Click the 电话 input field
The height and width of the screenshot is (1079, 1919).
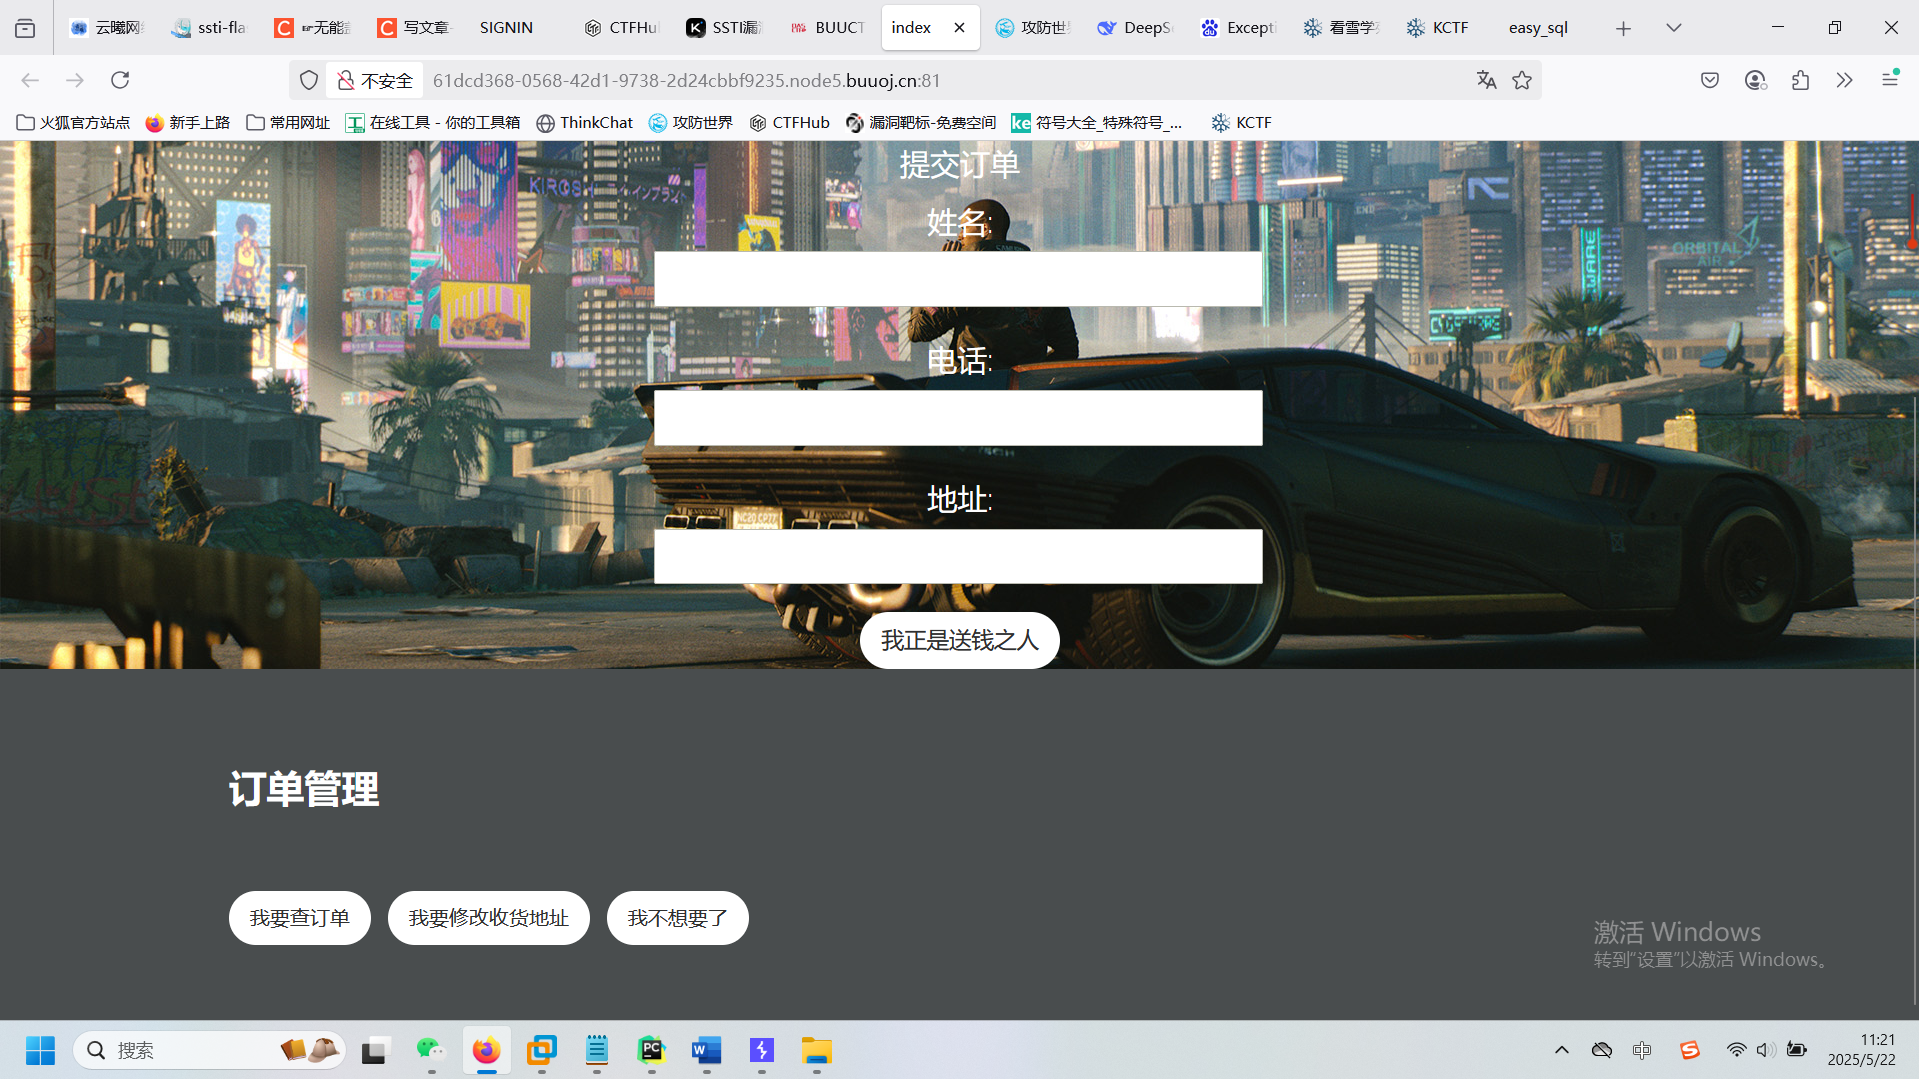(x=958, y=418)
